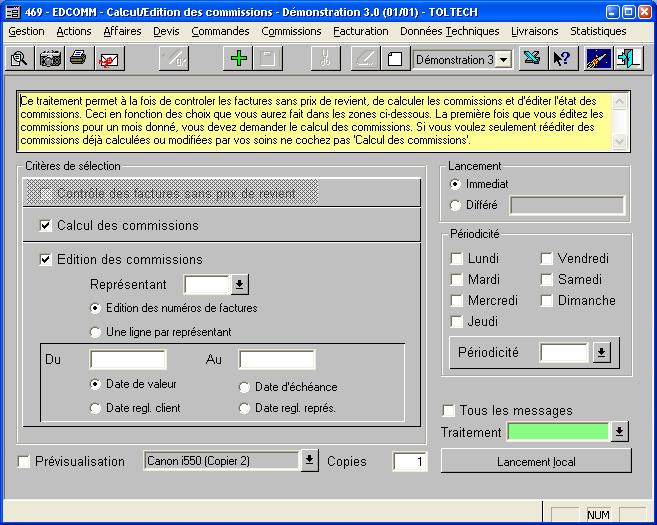Click the Lancement local button
Image resolution: width=657 pixels, height=525 pixels.
[x=536, y=461]
